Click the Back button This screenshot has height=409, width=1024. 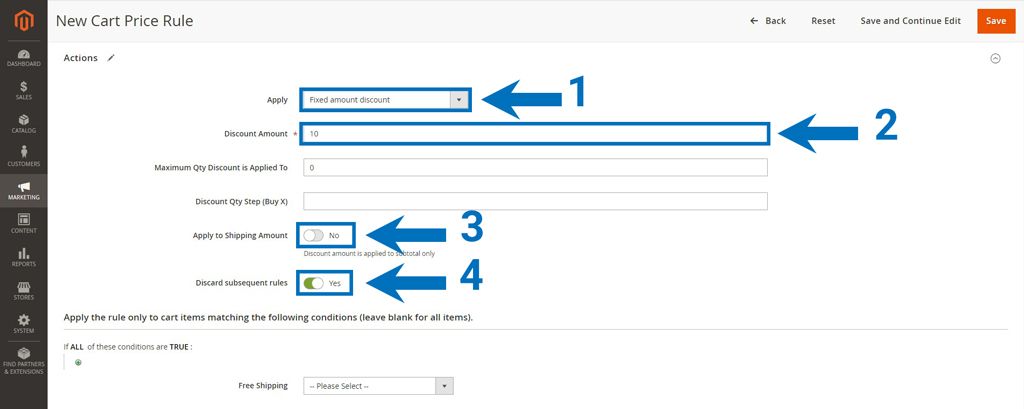pyautogui.click(x=768, y=21)
